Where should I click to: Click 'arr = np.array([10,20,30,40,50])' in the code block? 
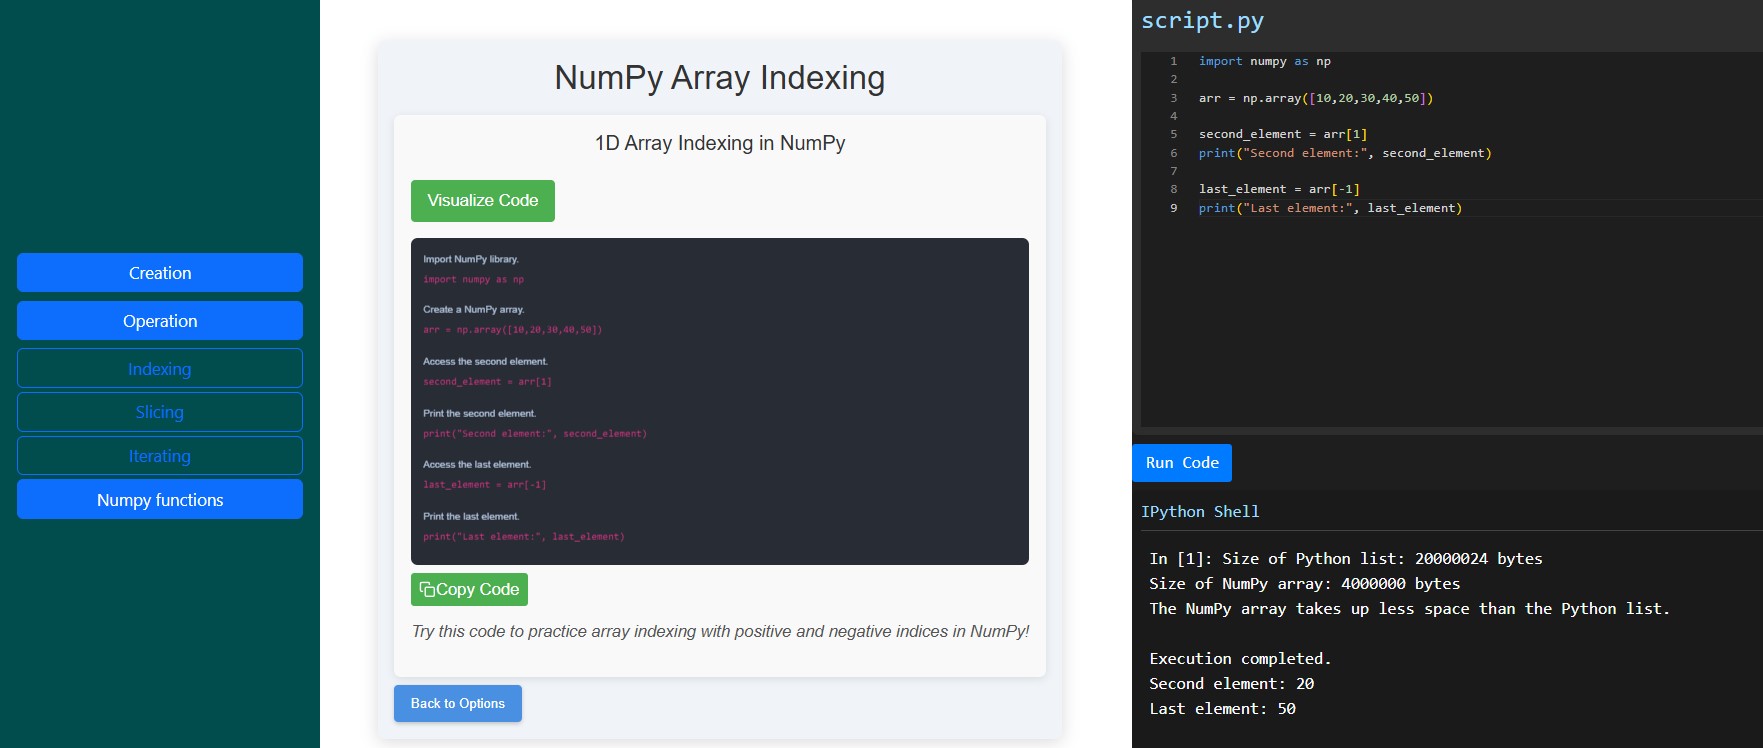click(512, 330)
